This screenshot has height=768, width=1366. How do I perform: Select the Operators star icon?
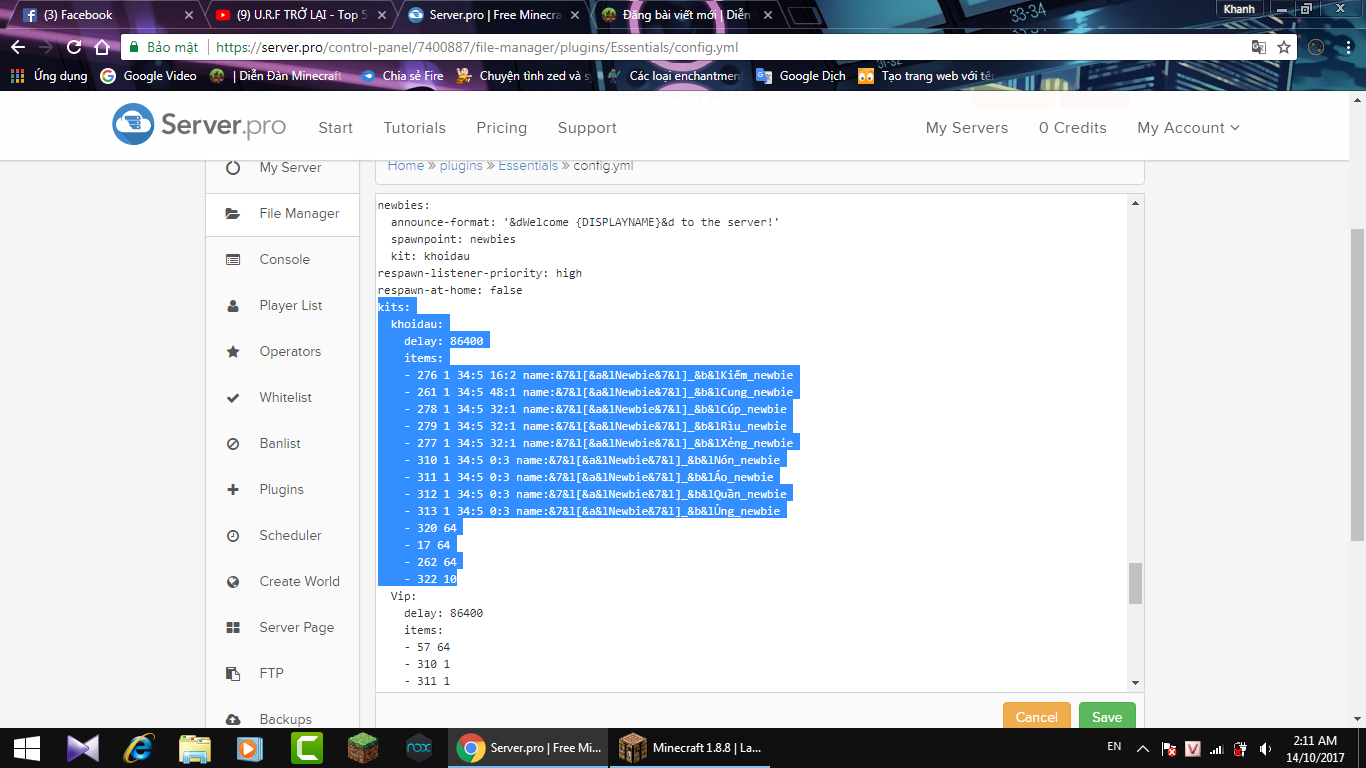coord(233,352)
